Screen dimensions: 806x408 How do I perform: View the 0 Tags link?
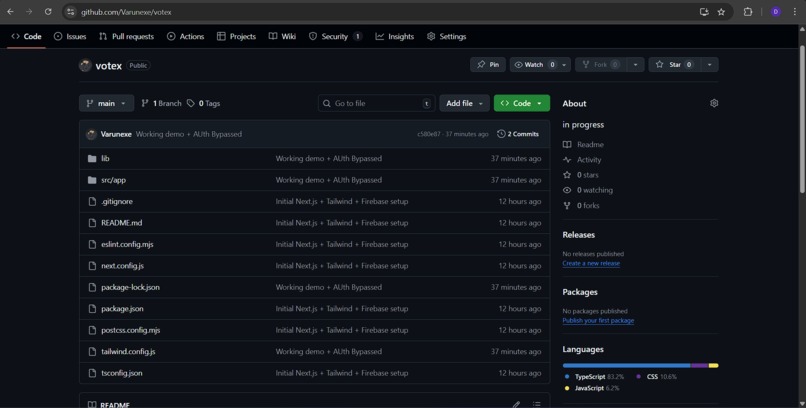click(204, 103)
